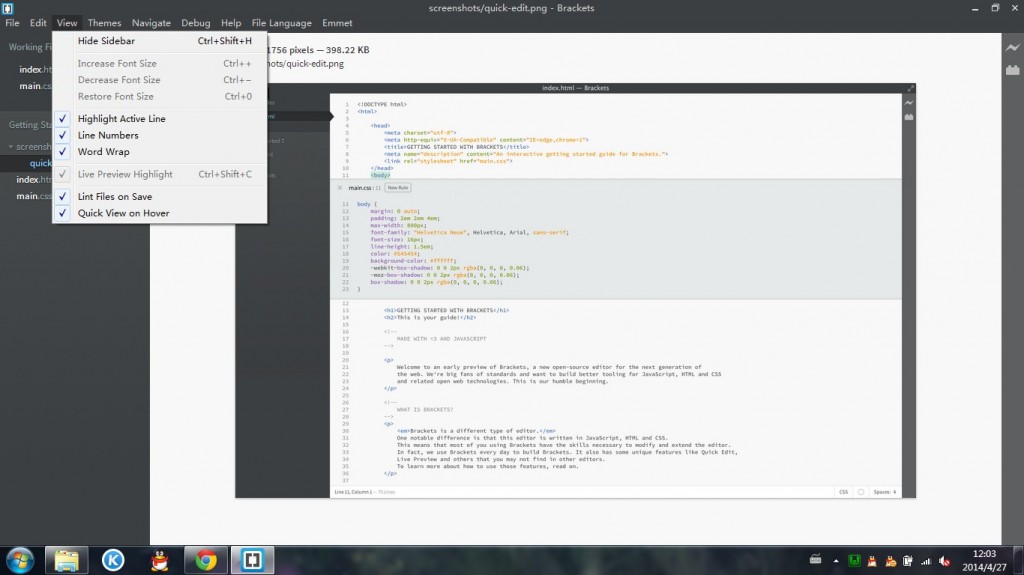This screenshot has width=1024, height=575.
Task: Open Windows Explorer folder in the taskbar
Action: click(x=67, y=561)
